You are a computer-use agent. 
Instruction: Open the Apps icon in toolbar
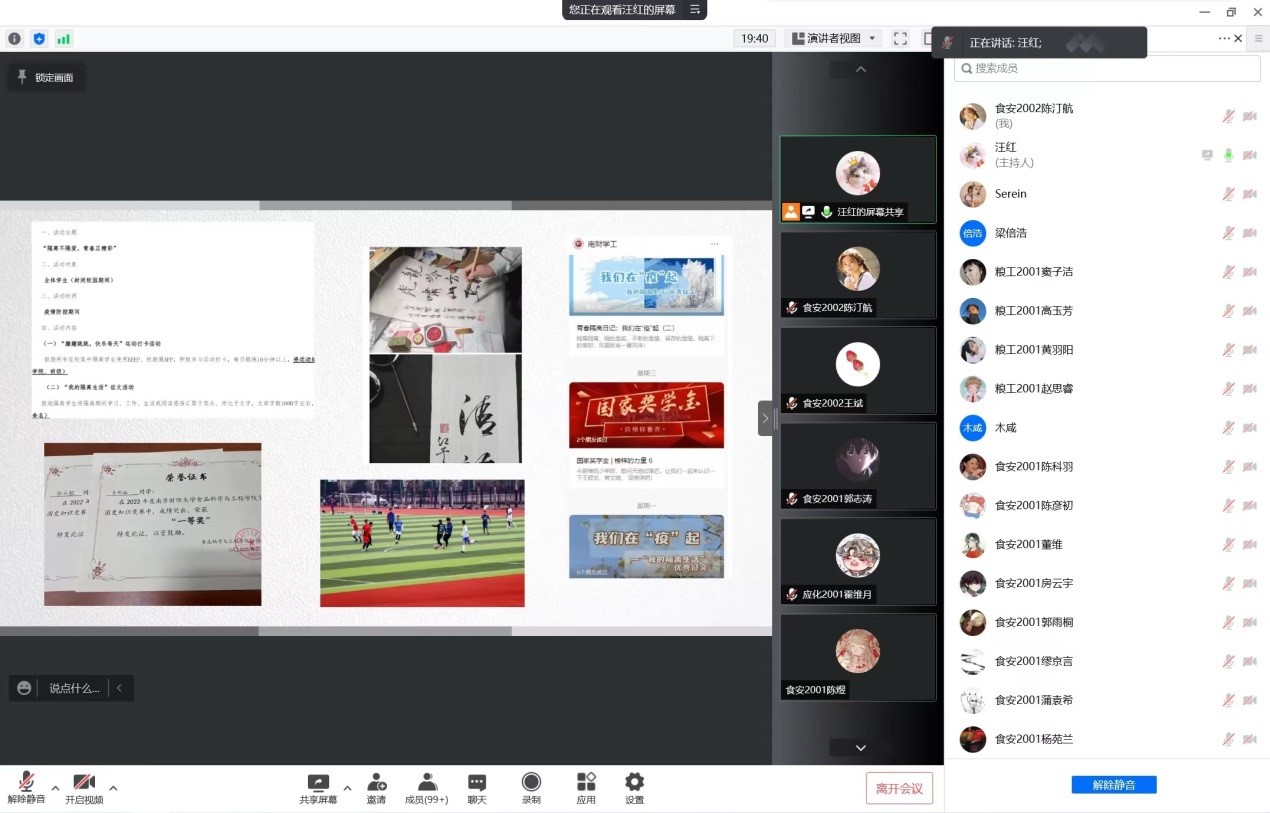(x=586, y=783)
